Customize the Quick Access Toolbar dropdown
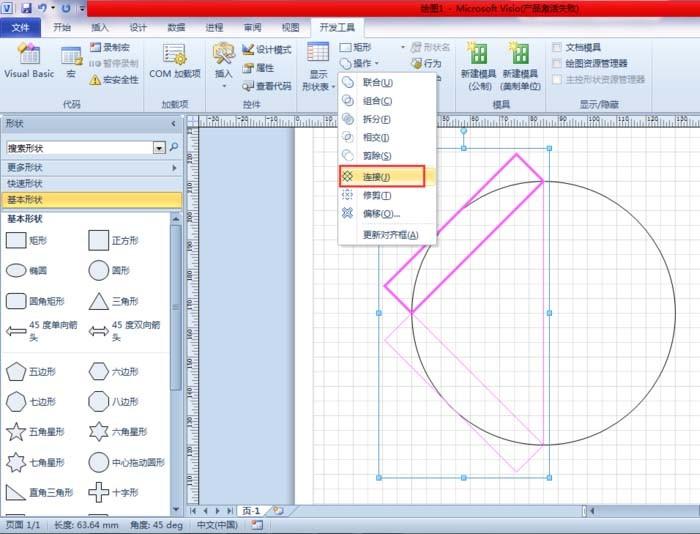This screenshot has width=700, height=534. coord(83,8)
